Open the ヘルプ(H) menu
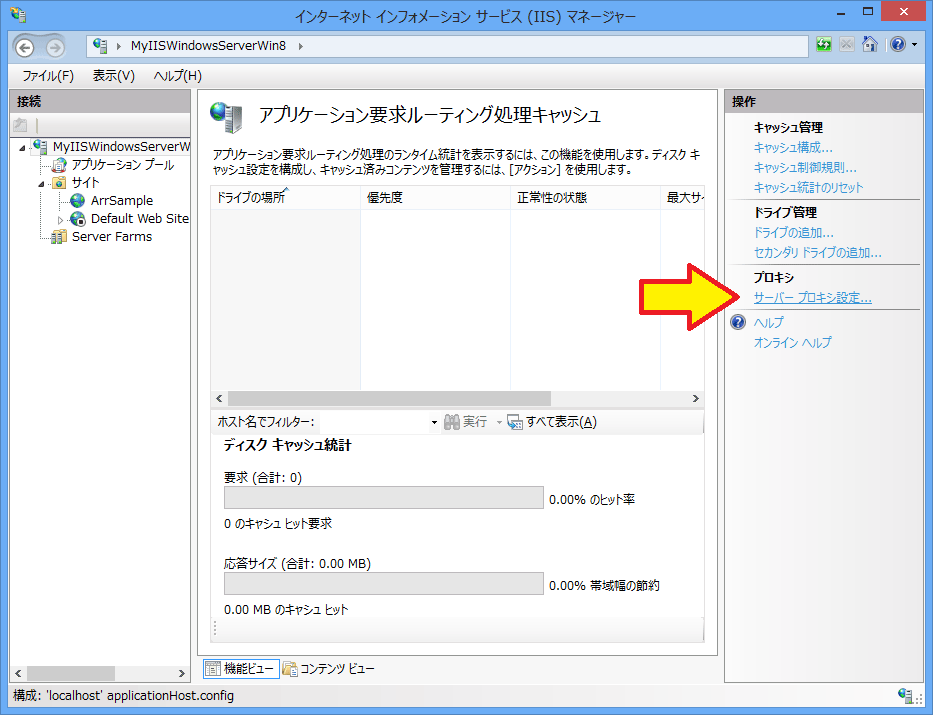Image resolution: width=933 pixels, height=715 pixels. coord(177,76)
